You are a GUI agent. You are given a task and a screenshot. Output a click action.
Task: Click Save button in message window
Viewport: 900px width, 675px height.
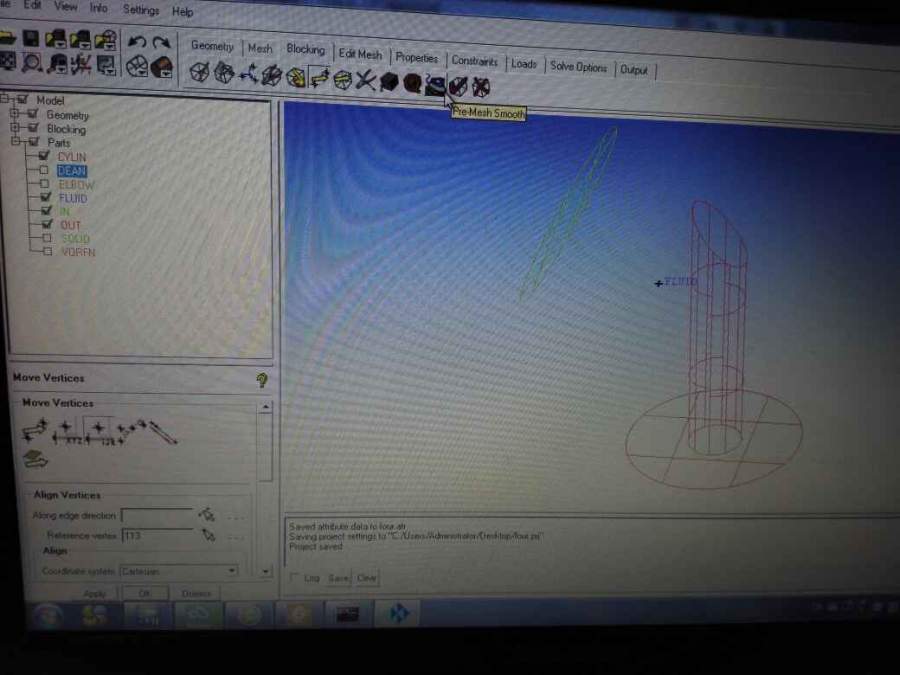tap(338, 577)
